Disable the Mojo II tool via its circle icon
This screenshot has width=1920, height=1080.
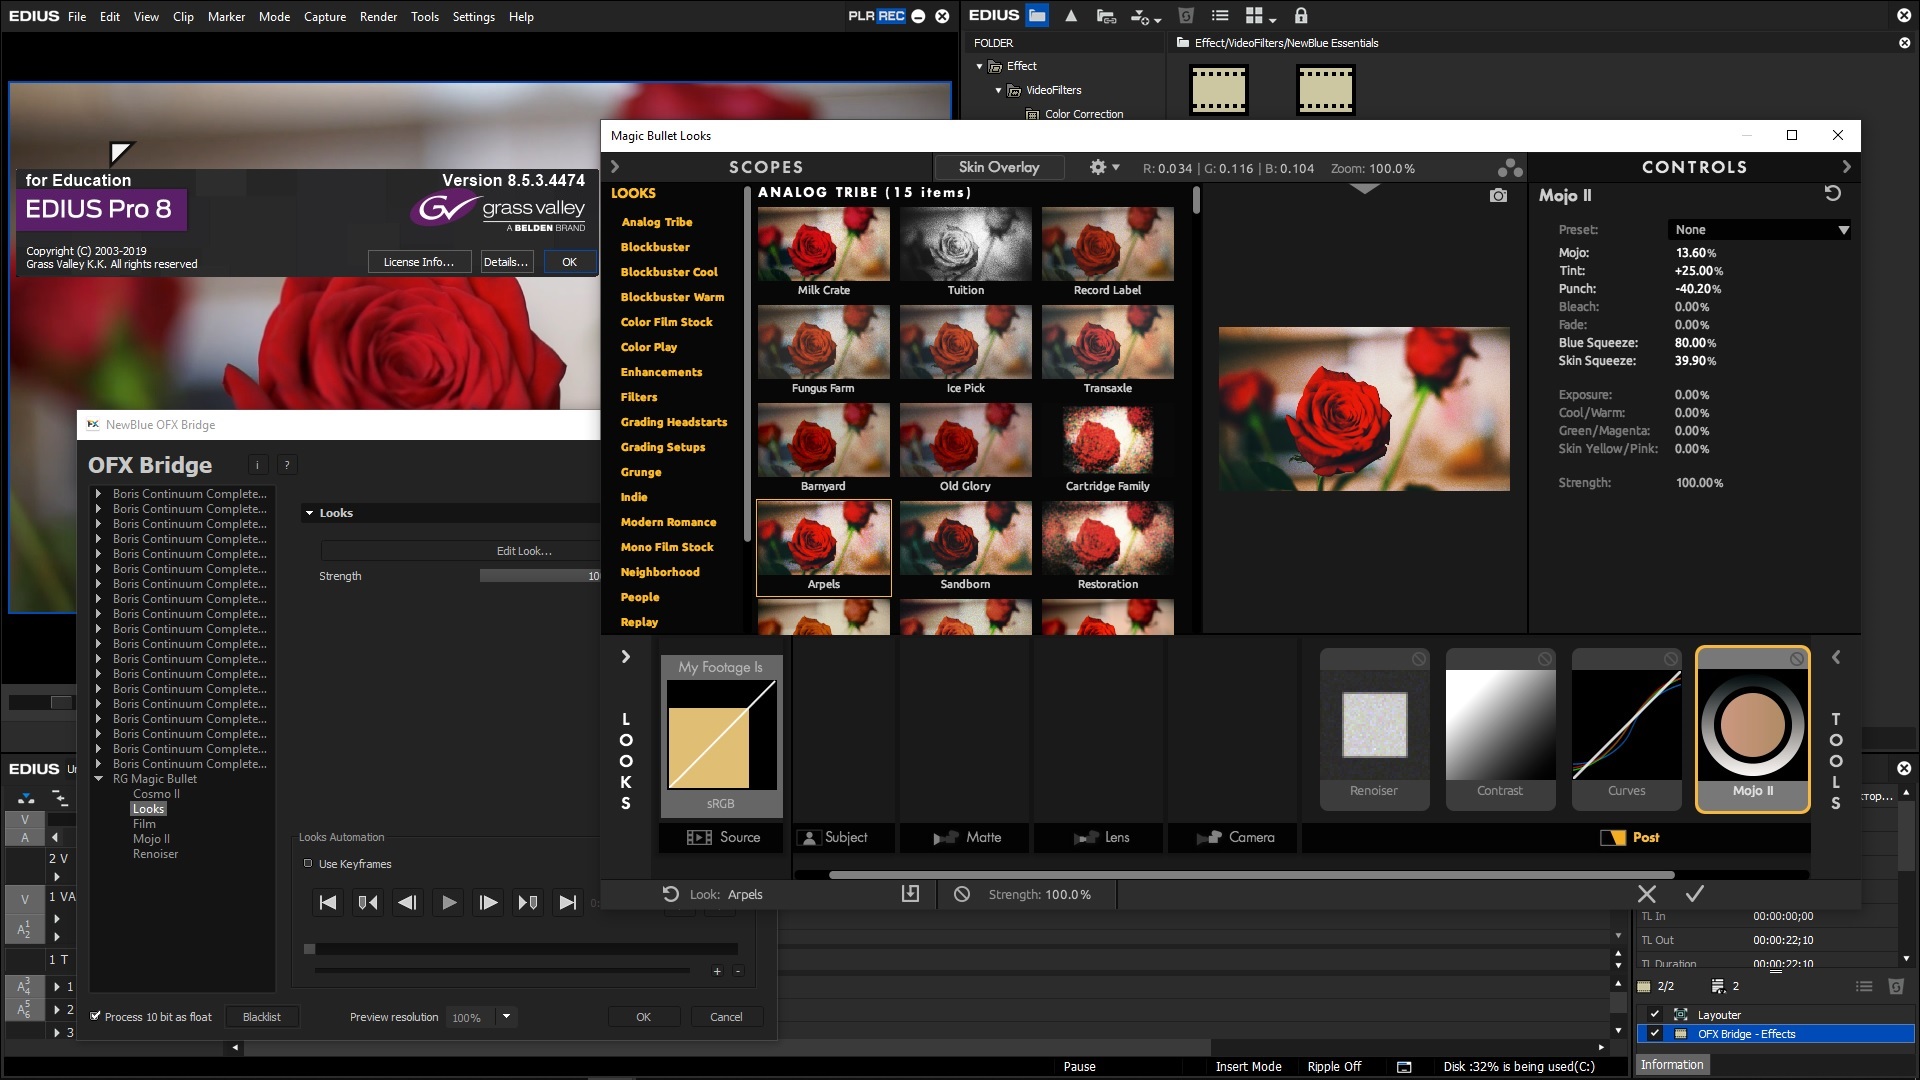click(x=1797, y=659)
